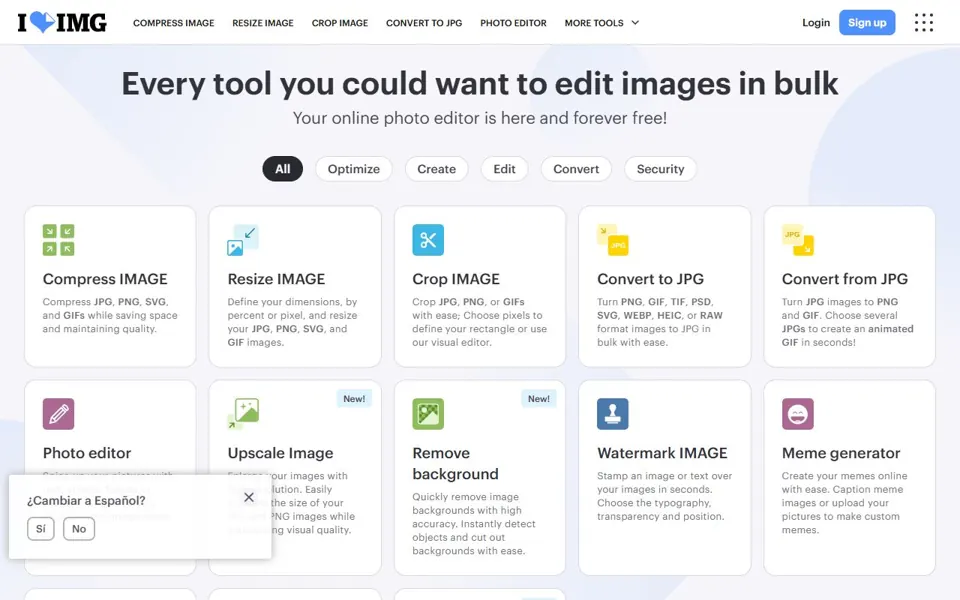
Task: Open the Compress IMAGE card title
Action: point(105,279)
